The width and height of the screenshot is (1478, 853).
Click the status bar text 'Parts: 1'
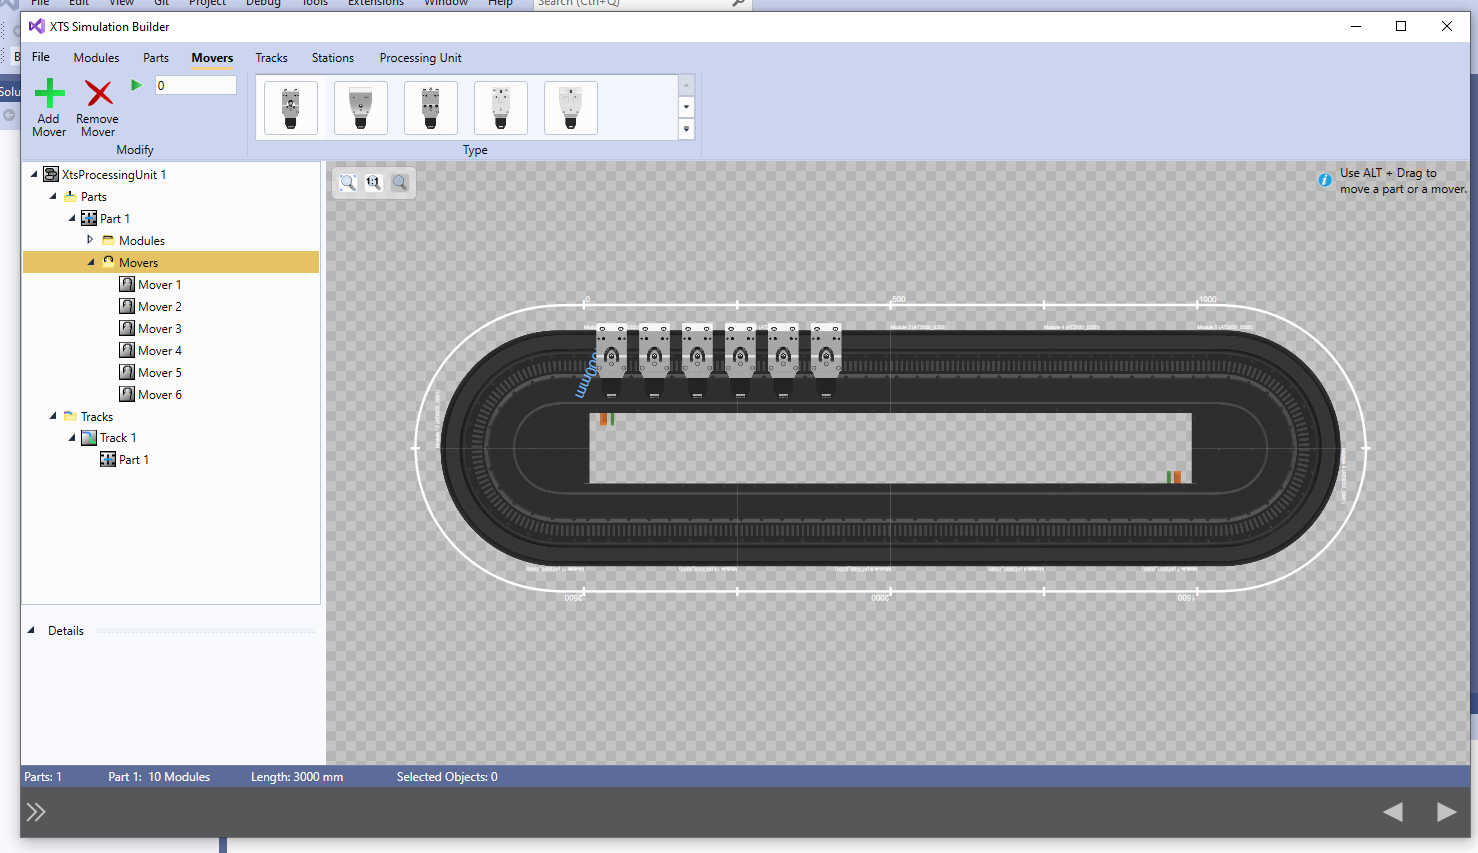coord(43,777)
